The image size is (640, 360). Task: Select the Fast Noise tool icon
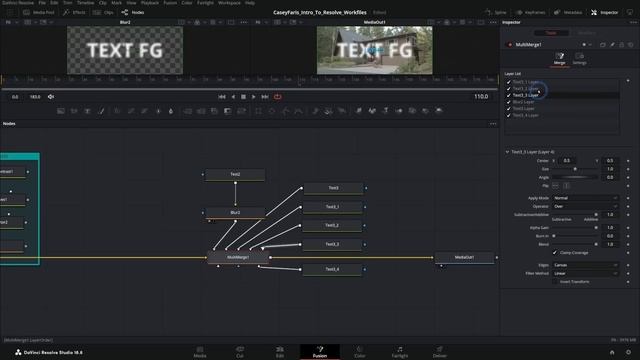tap(74, 111)
